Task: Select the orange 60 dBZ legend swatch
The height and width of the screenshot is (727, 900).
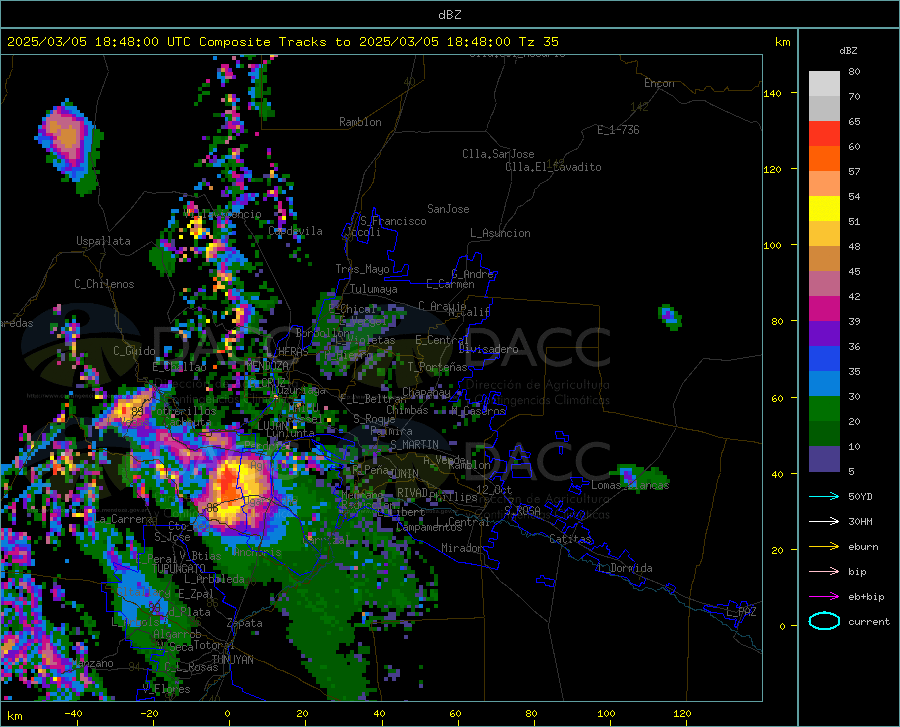Action: [x=824, y=158]
